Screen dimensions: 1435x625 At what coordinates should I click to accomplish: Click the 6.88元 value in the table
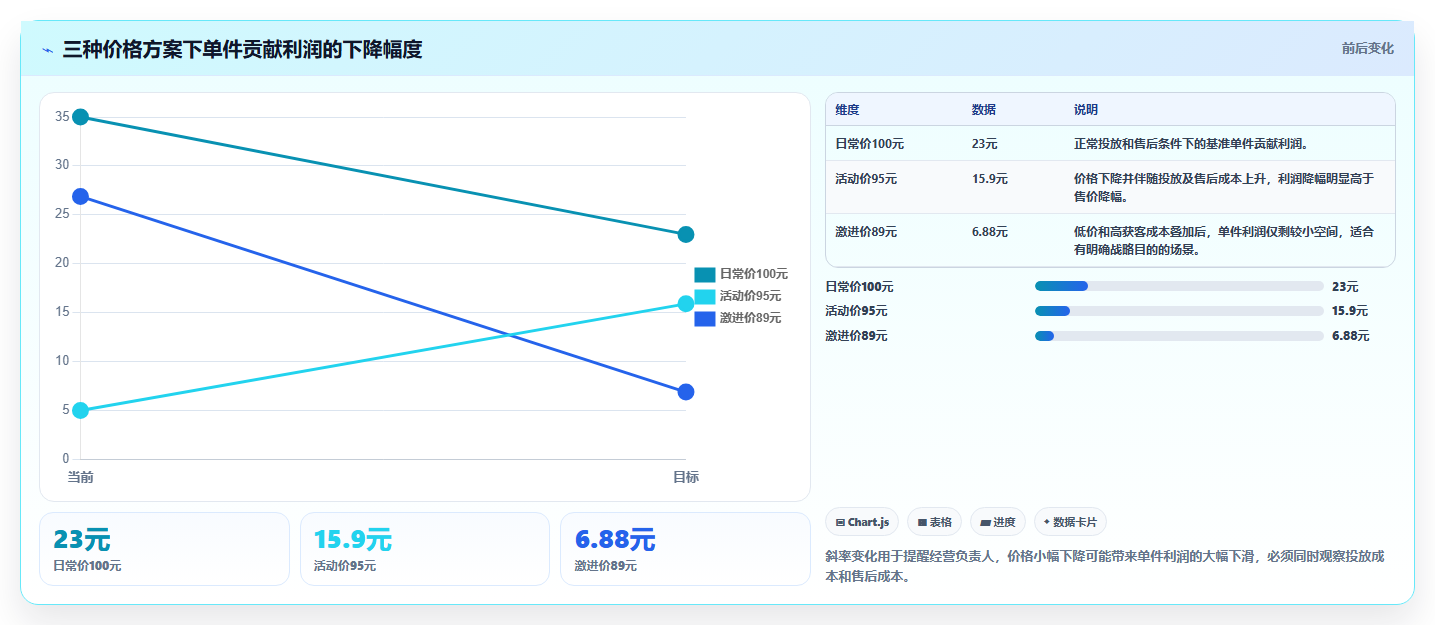click(x=989, y=232)
